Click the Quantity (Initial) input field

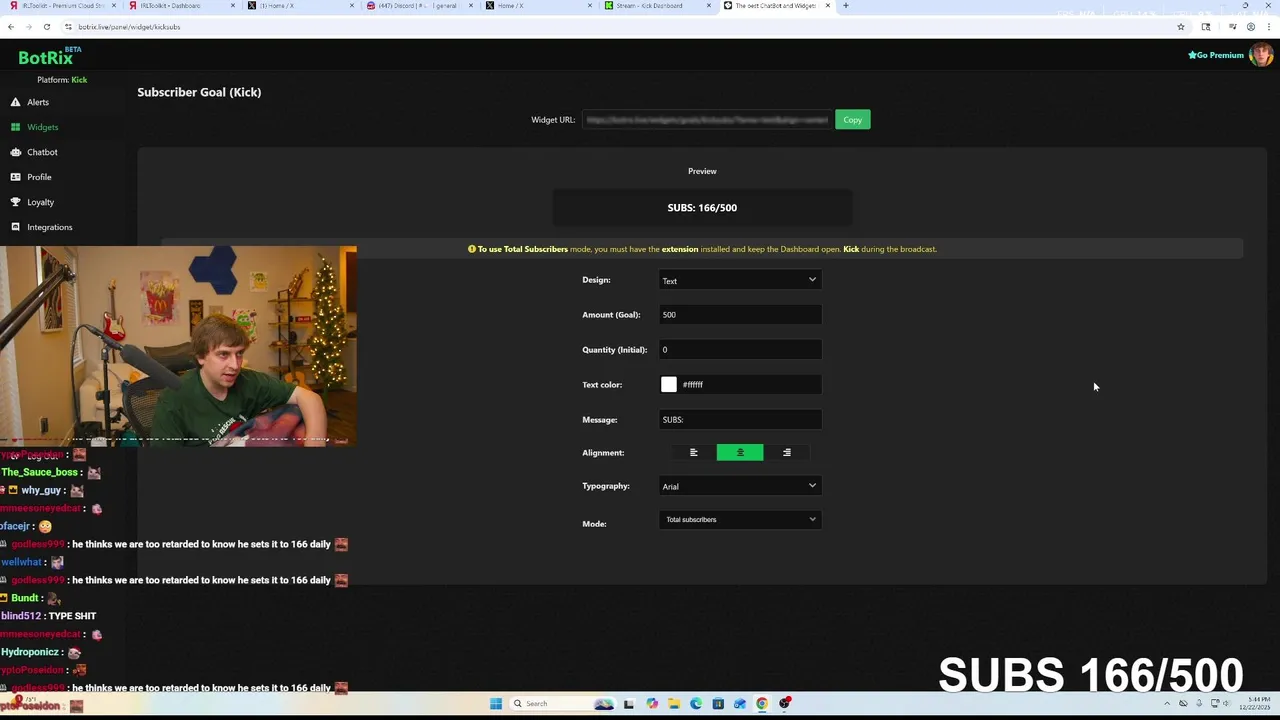point(740,350)
